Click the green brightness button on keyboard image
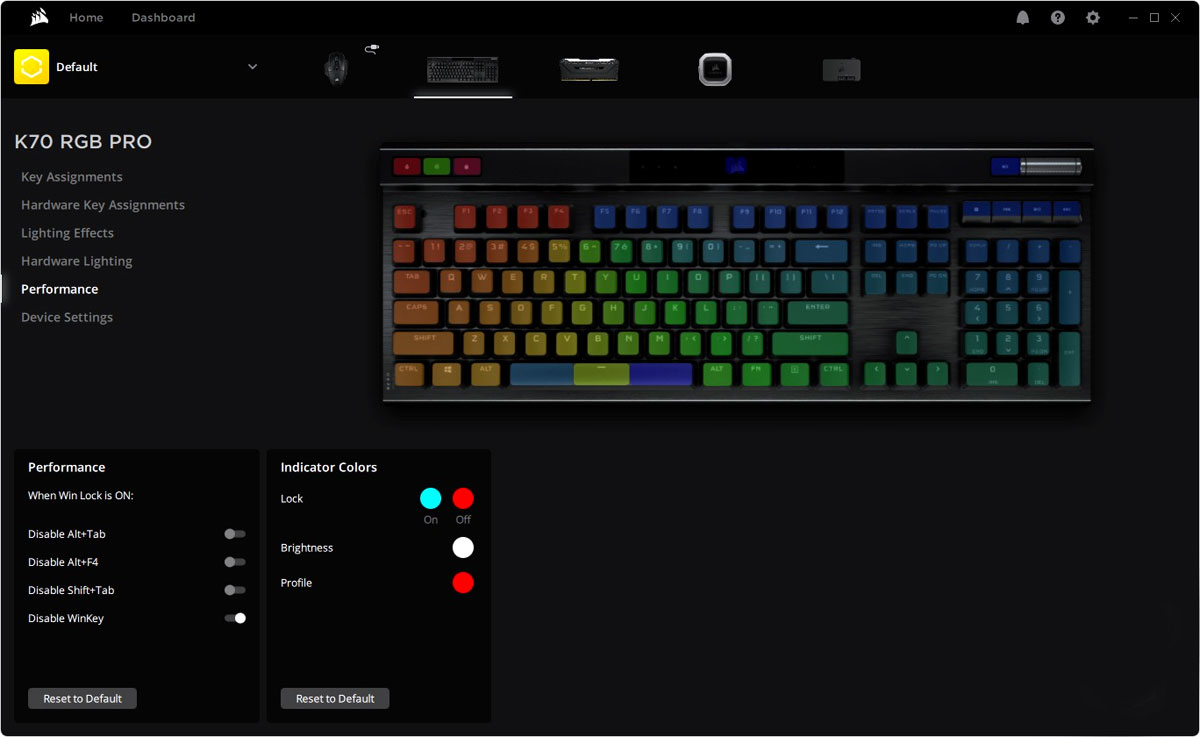 click(x=437, y=167)
